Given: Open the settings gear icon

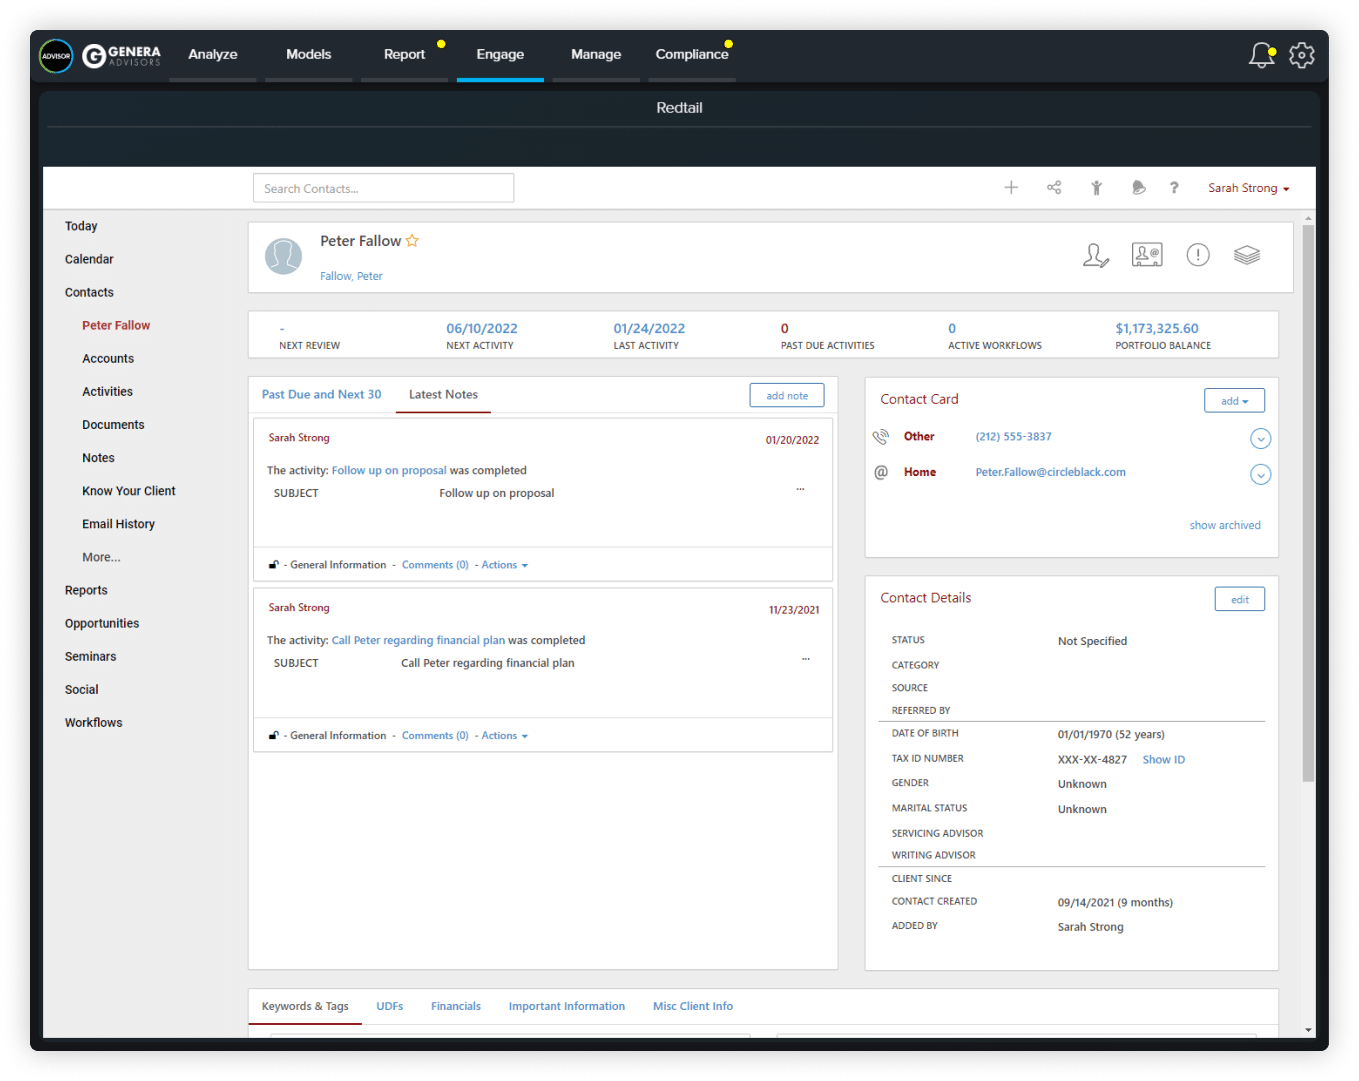Looking at the screenshot, I should pyautogui.click(x=1301, y=56).
